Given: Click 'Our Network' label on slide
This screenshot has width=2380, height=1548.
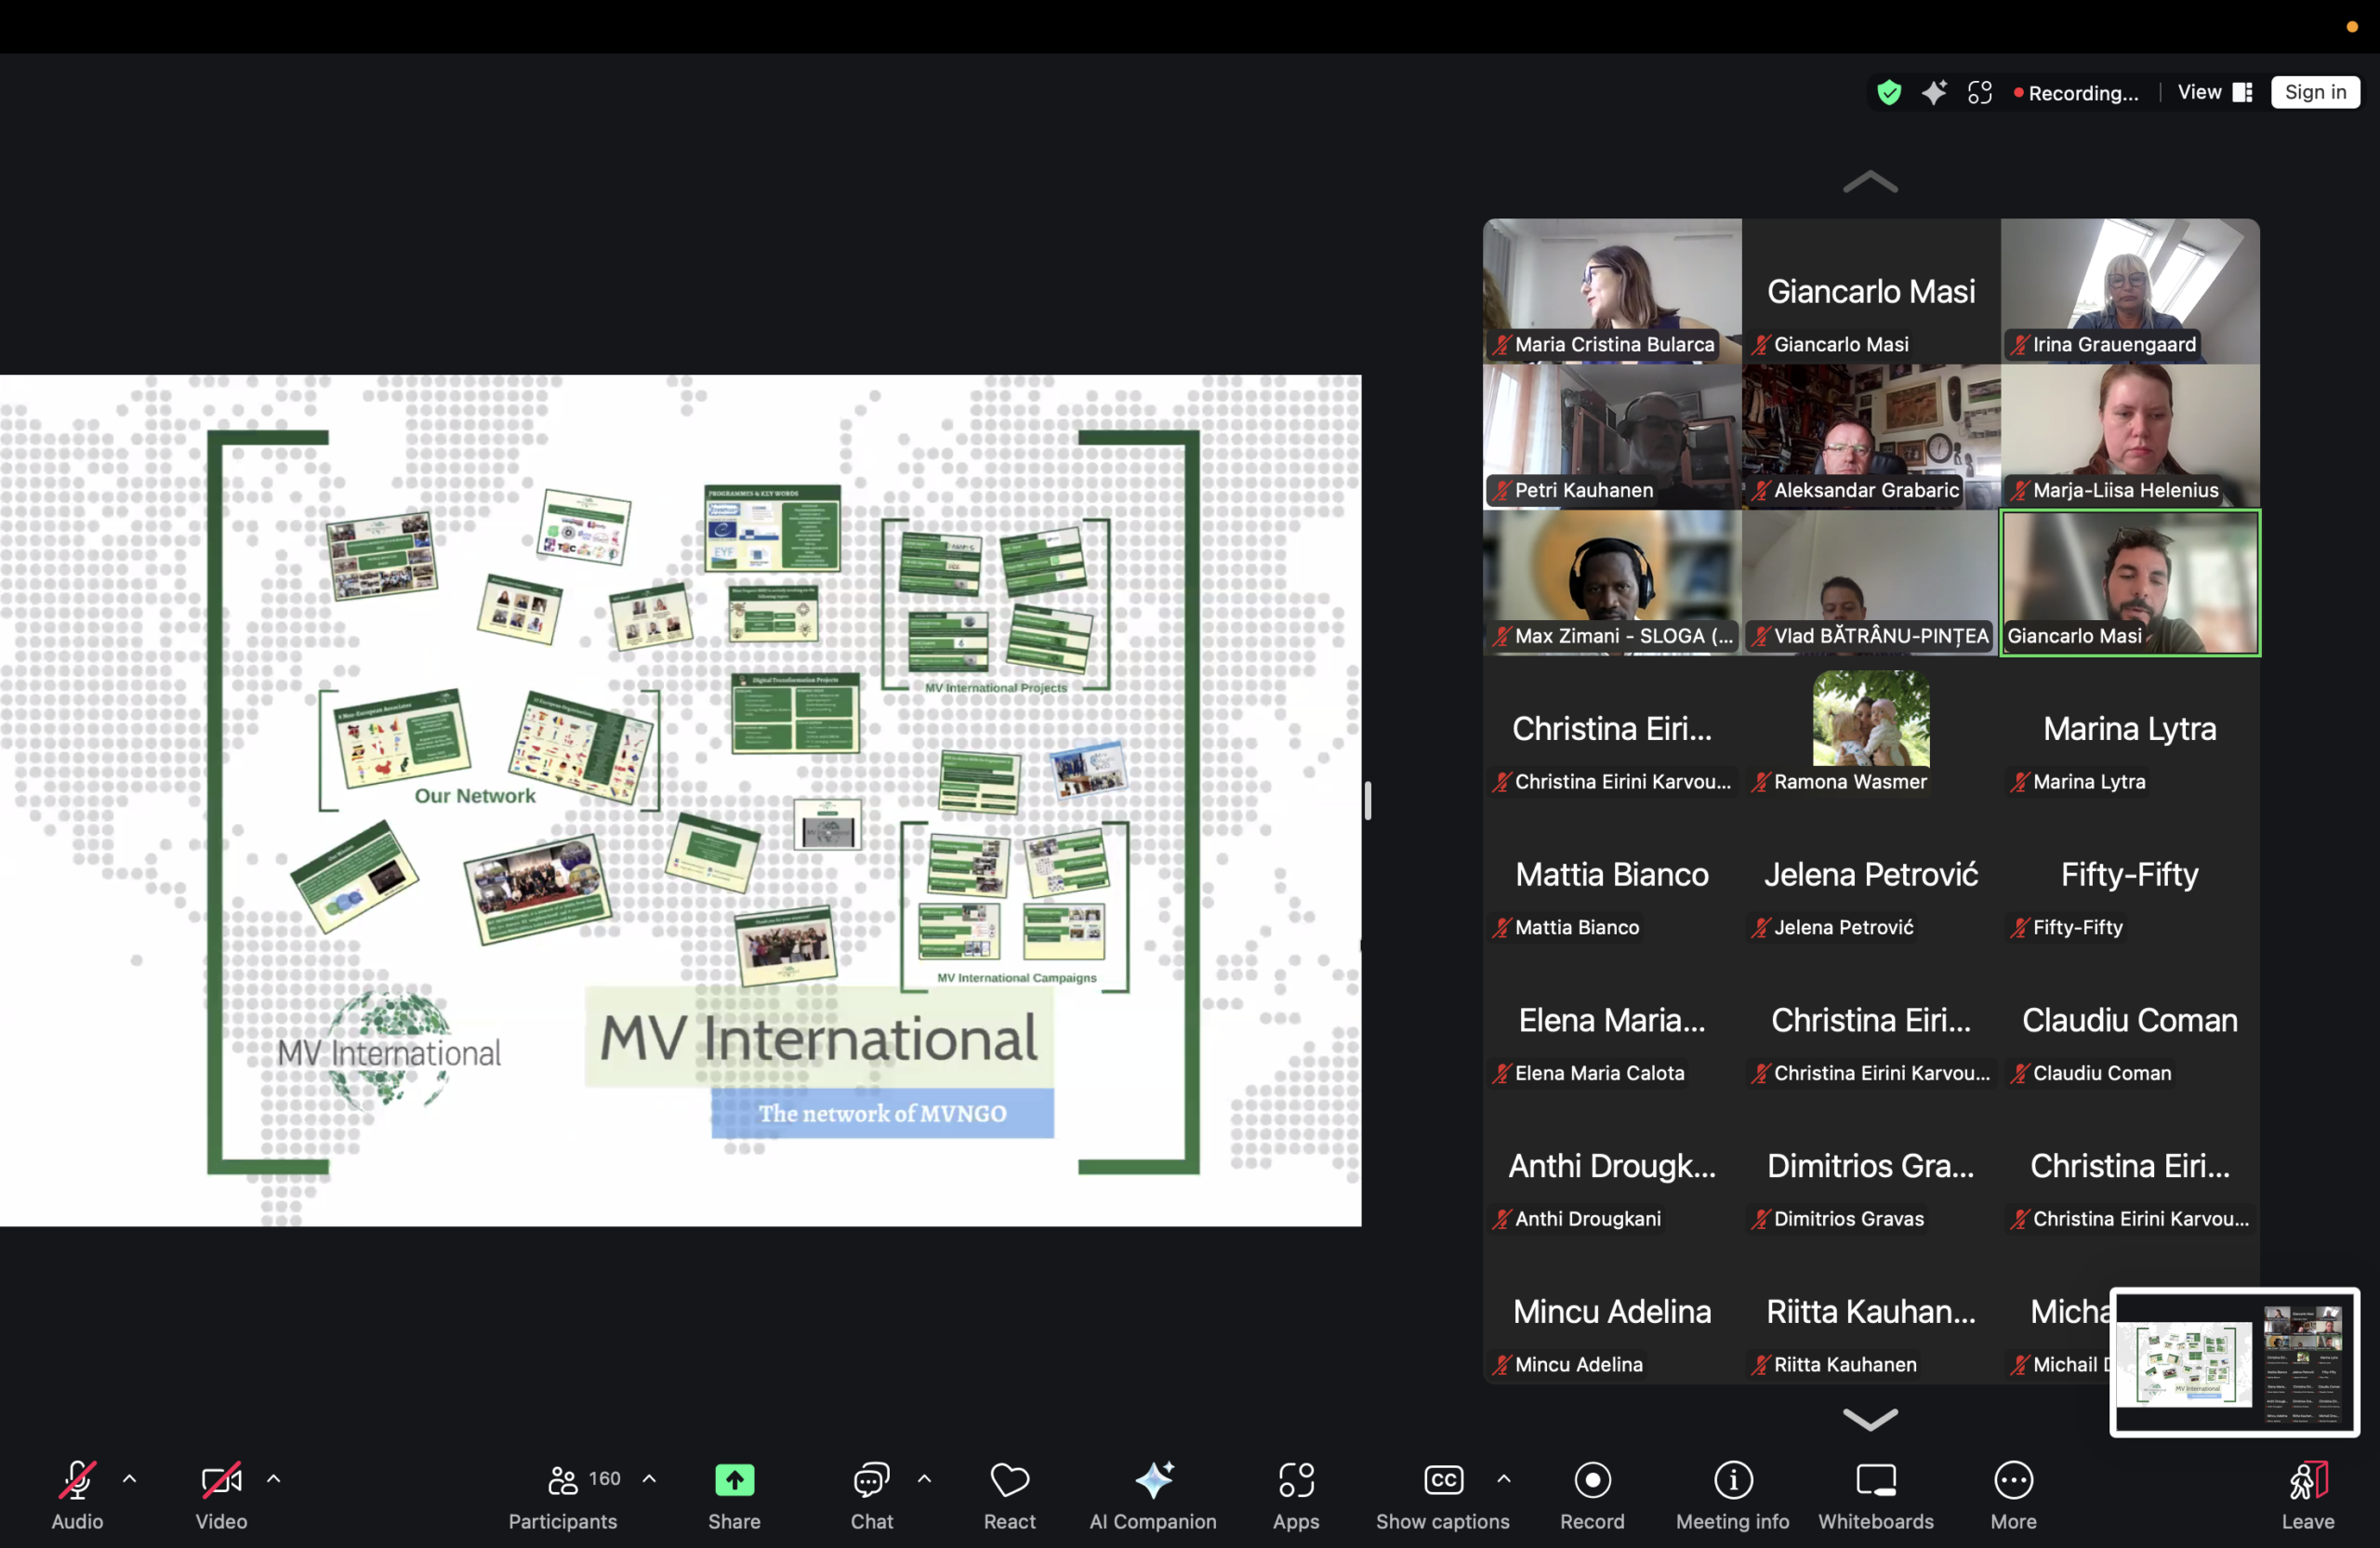Looking at the screenshot, I should (x=475, y=796).
